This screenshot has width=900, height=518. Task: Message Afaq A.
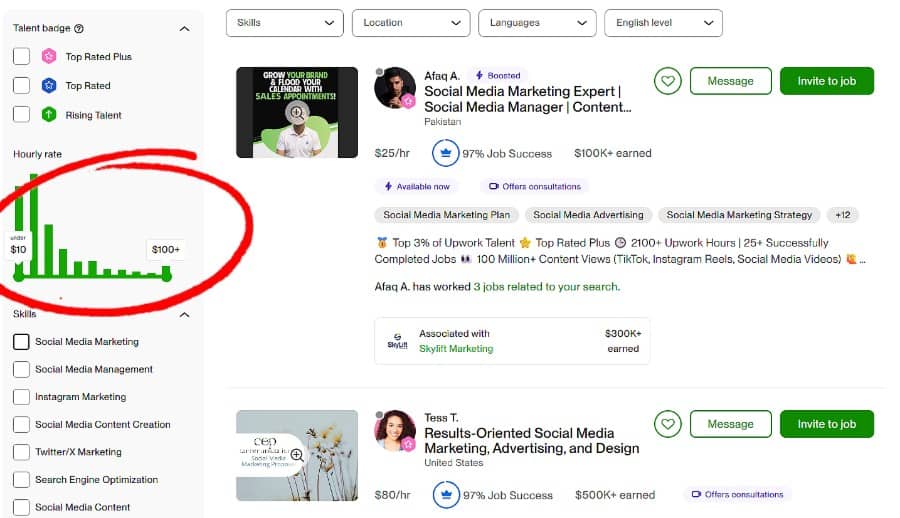click(x=730, y=81)
